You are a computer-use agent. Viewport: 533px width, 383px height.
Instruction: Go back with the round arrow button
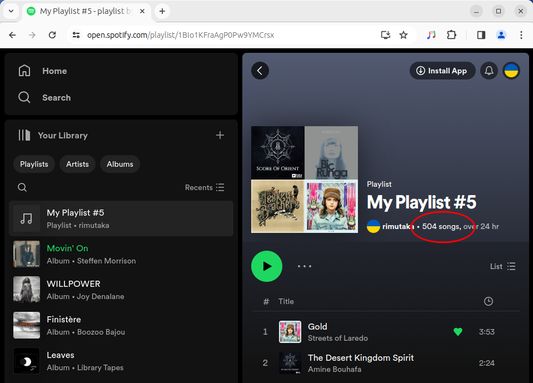260,71
